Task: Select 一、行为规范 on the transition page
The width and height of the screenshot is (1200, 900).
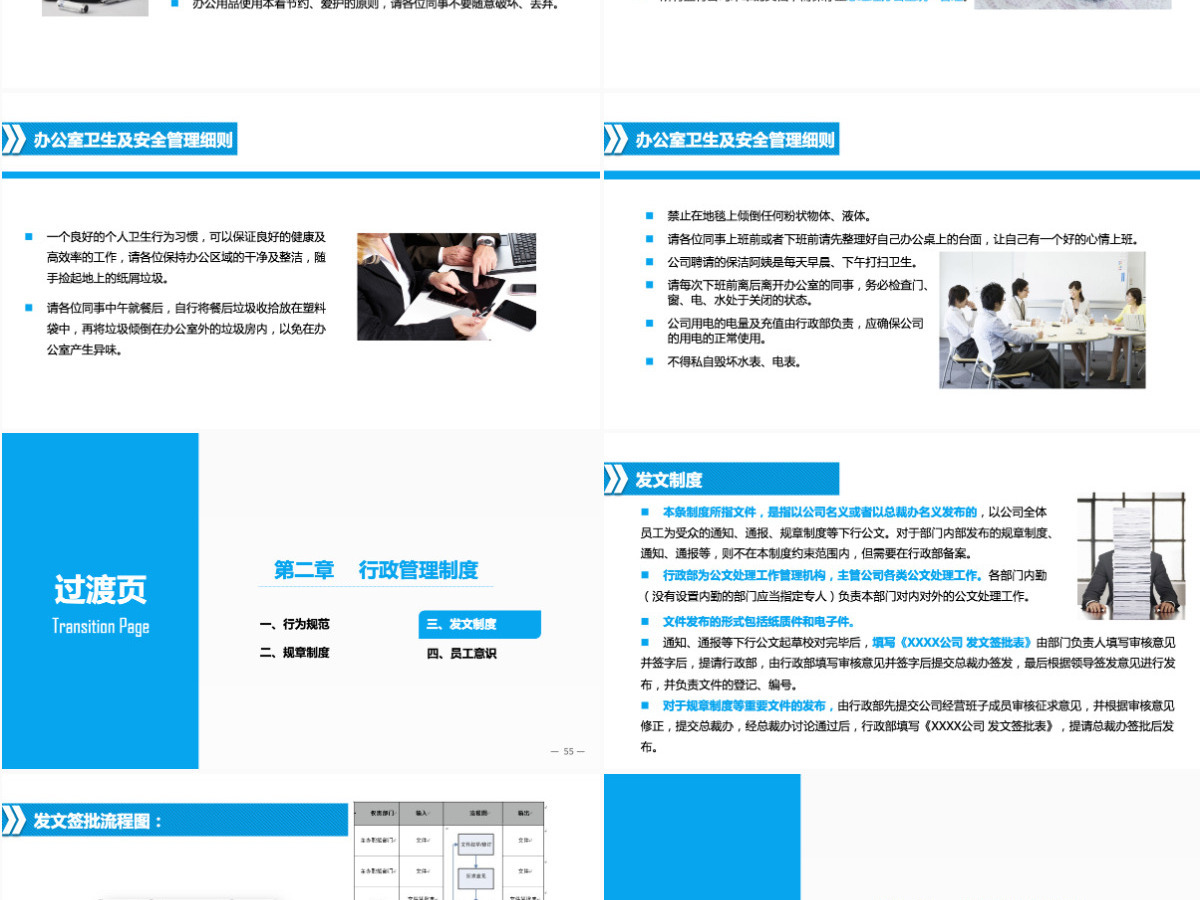Action: [x=294, y=624]
